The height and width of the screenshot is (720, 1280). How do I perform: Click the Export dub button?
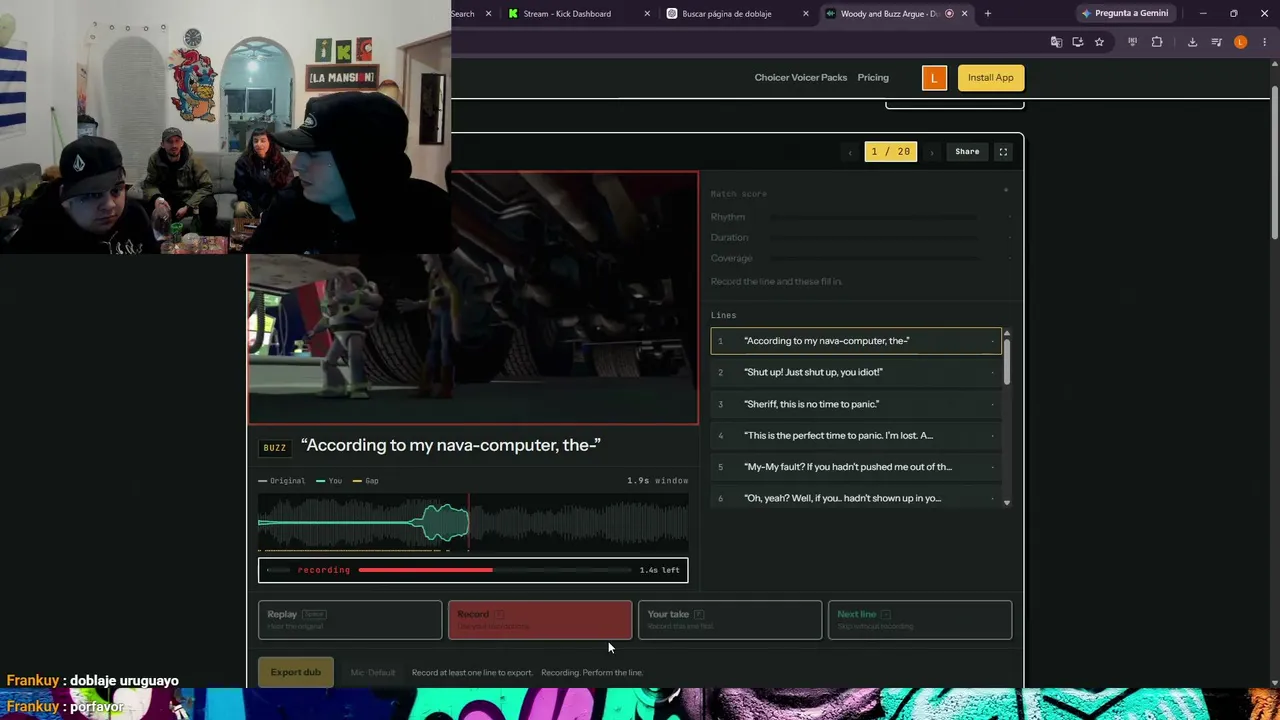pos(295,672)
